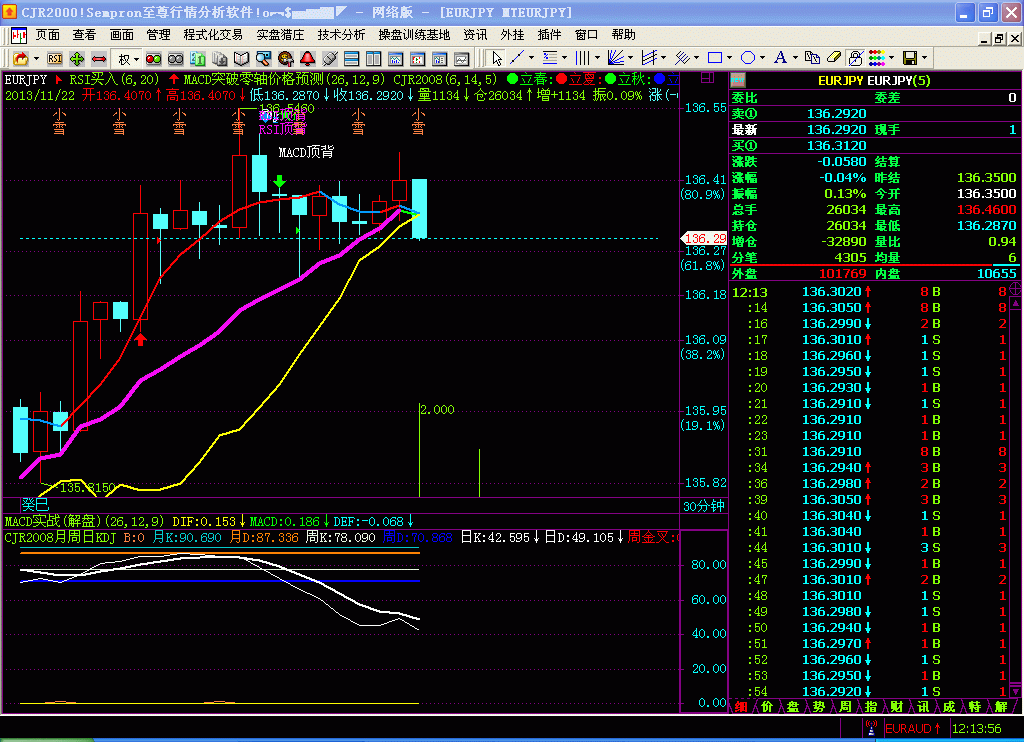Screen dimensions: 1024x742
Task: Expand the save disk icon dropdown arrow
Action: (x=925, y=58)
